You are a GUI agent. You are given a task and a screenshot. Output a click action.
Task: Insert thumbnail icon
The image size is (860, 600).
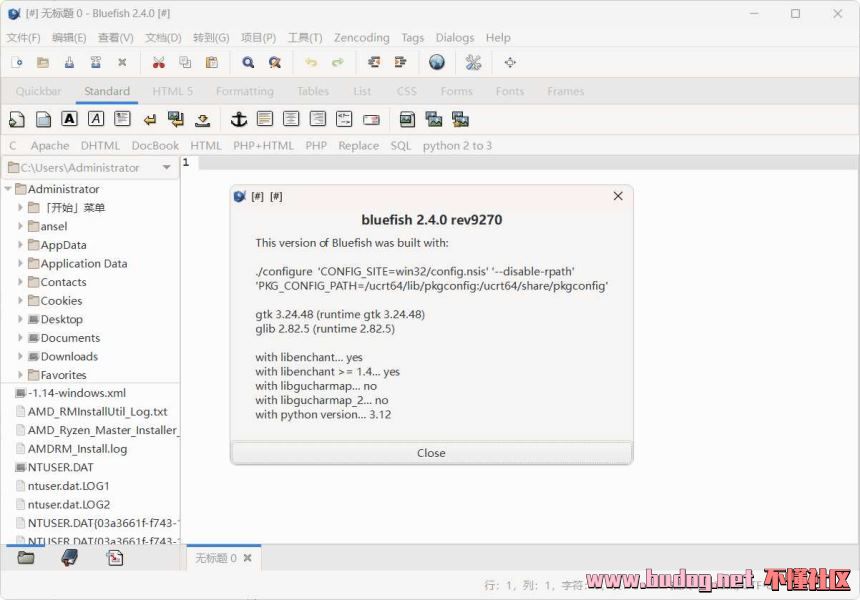tap(434, 119)
